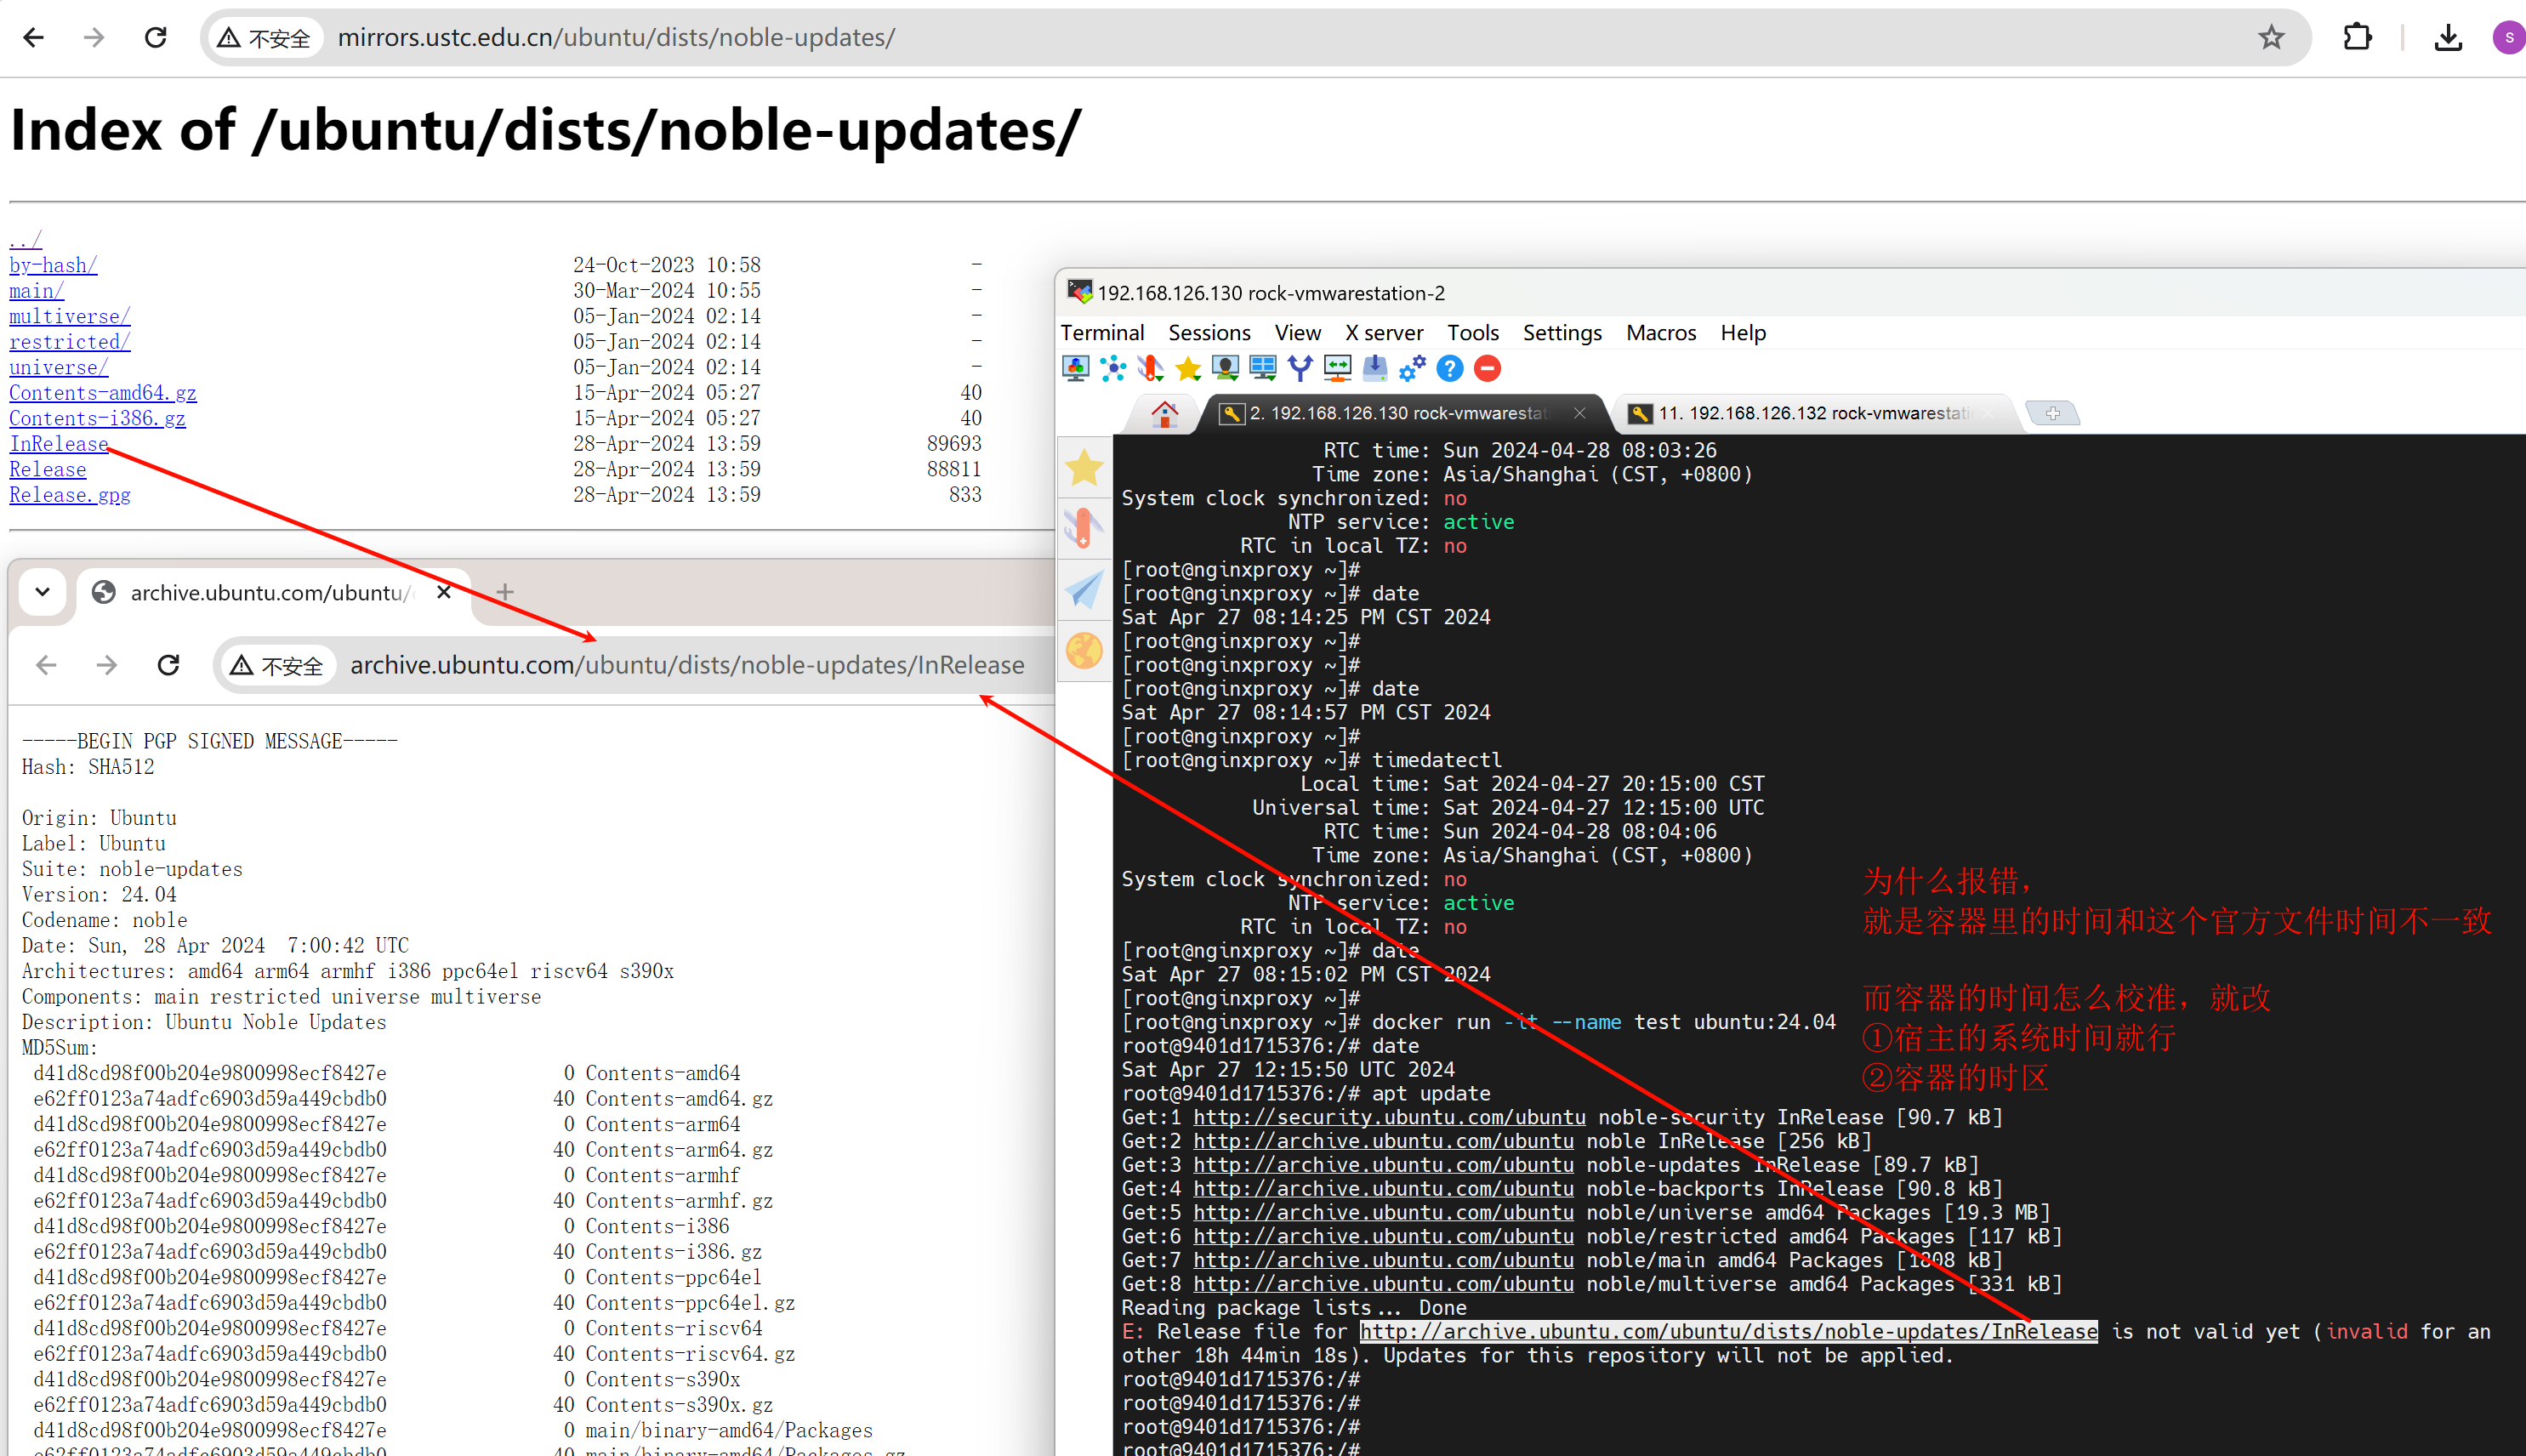
Task: Bookmark the USTC mirror page with the star
Action: point(2271,38)
